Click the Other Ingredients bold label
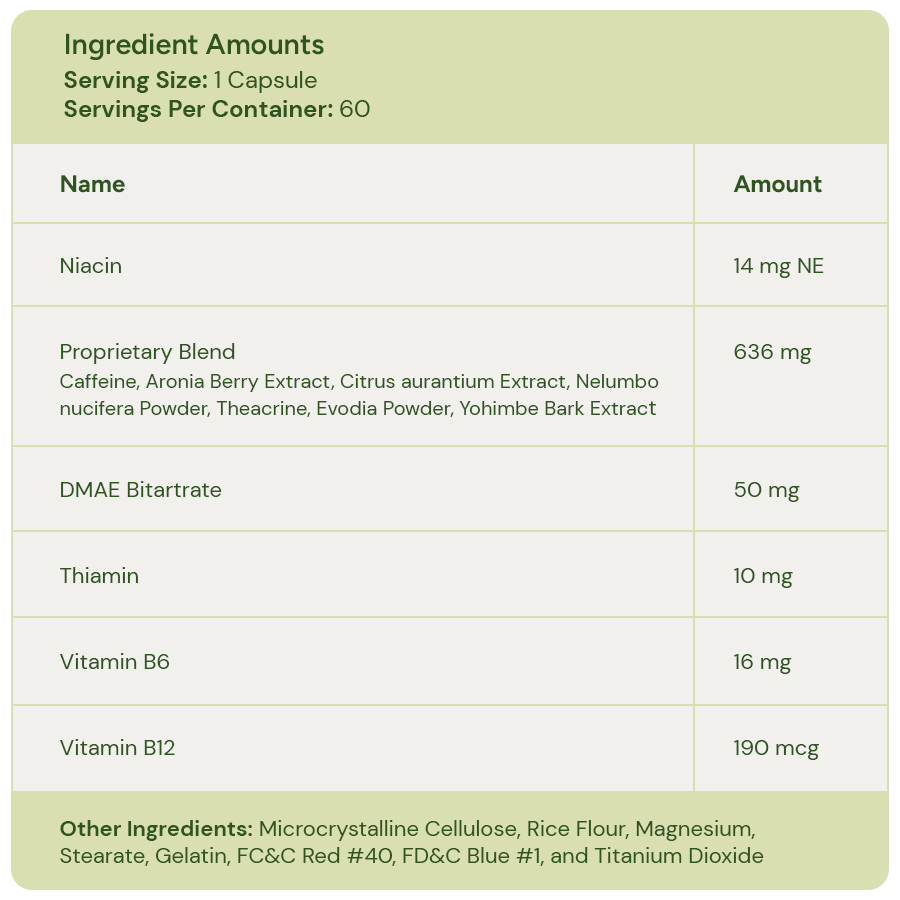 [156, 829]
